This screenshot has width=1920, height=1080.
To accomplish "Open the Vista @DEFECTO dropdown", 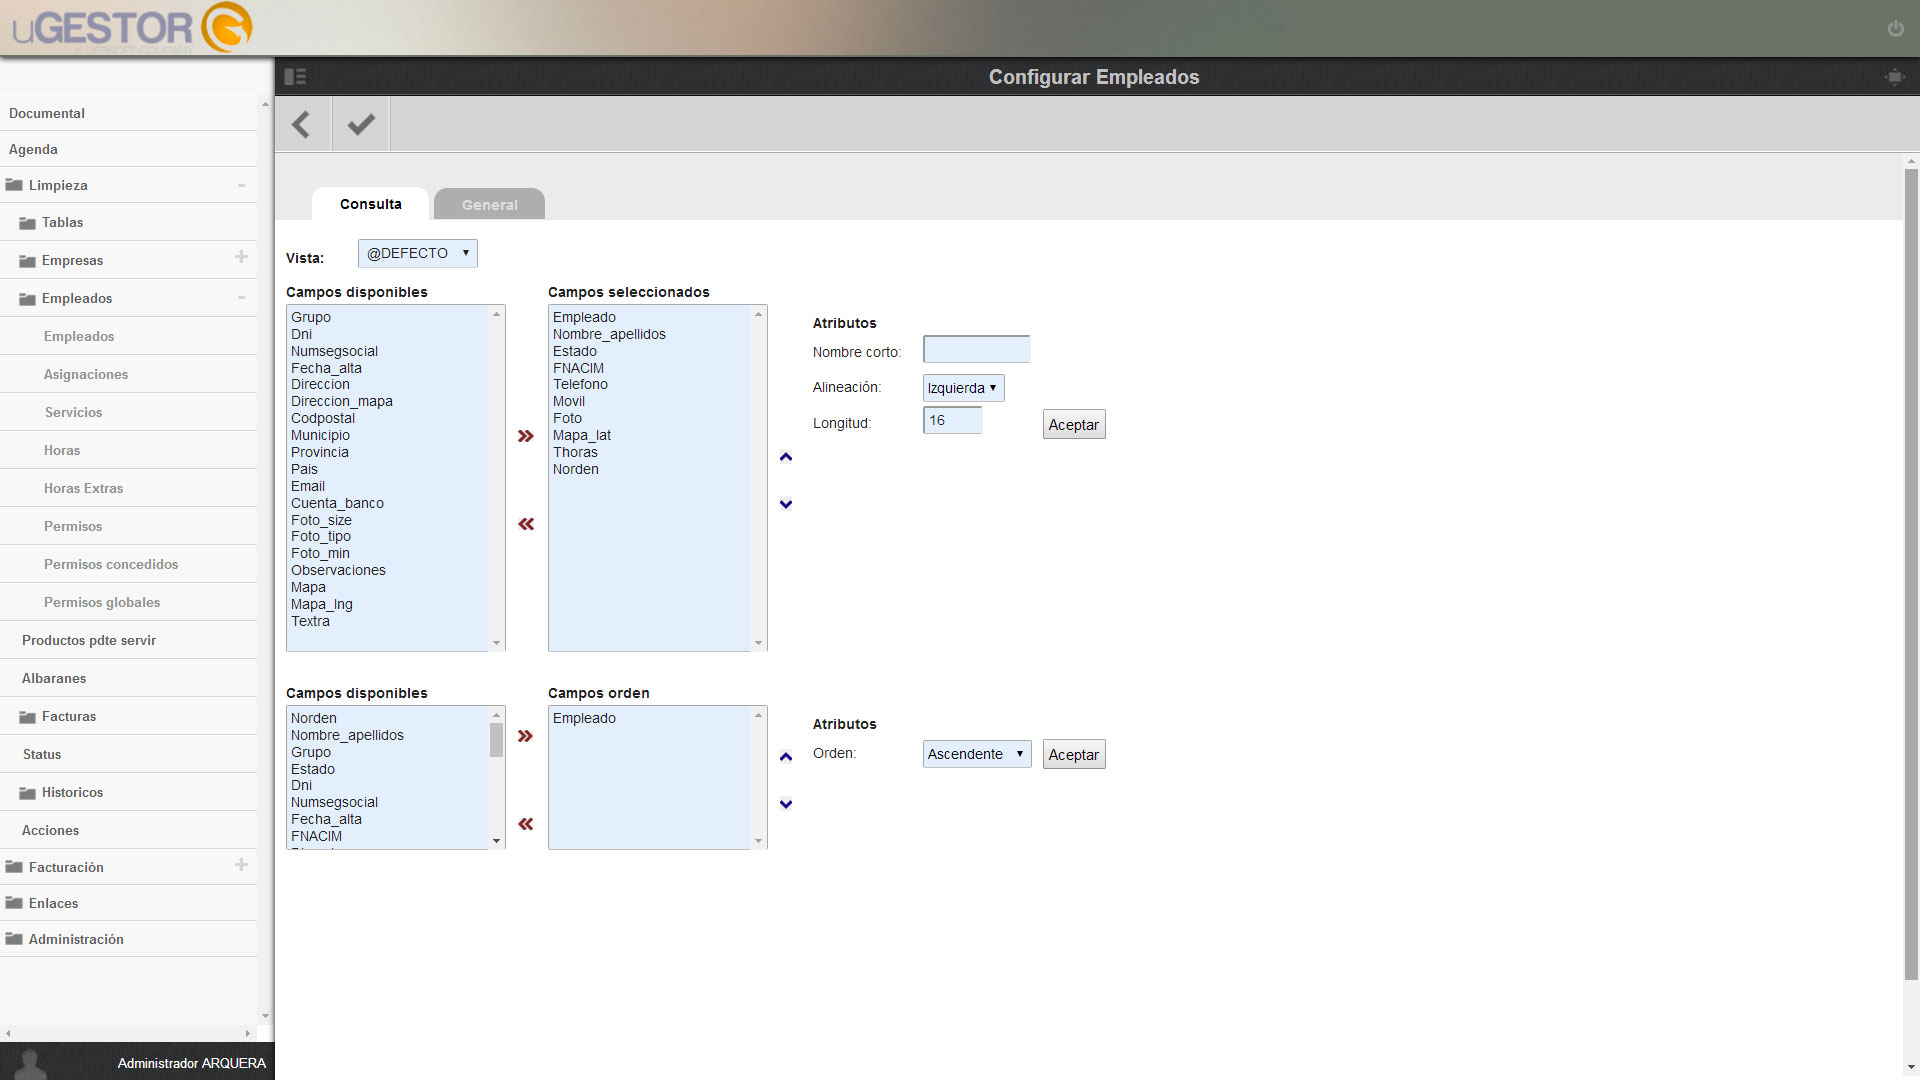I will pyautogui.click(x=418, y=253).
